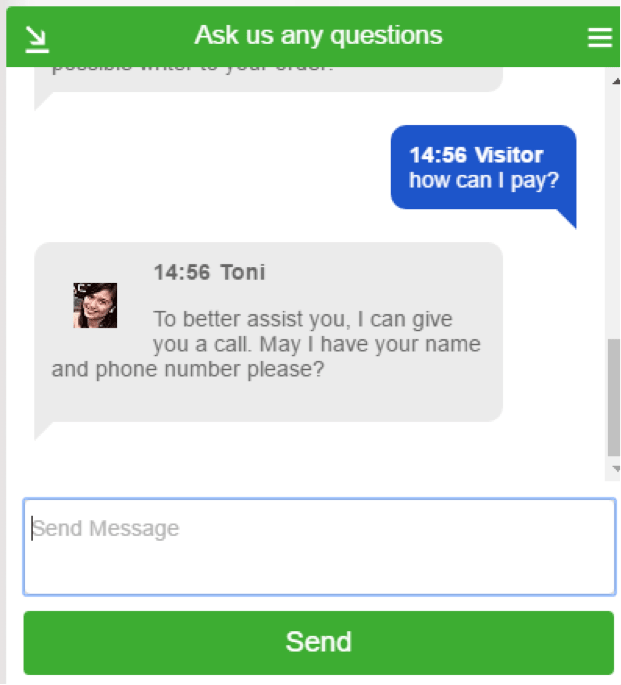
Task: Click the chat scrollbar thumb
Action: tap(614, 398)
